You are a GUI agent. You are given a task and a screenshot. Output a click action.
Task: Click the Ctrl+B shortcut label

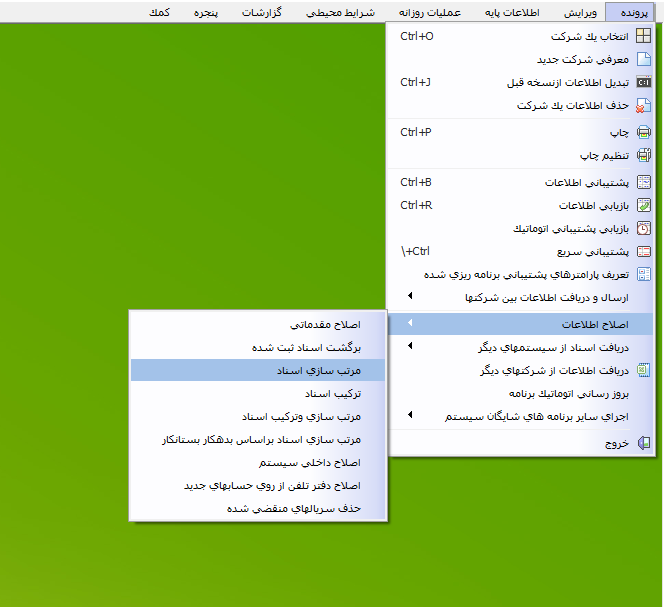[x=416, y=182]
